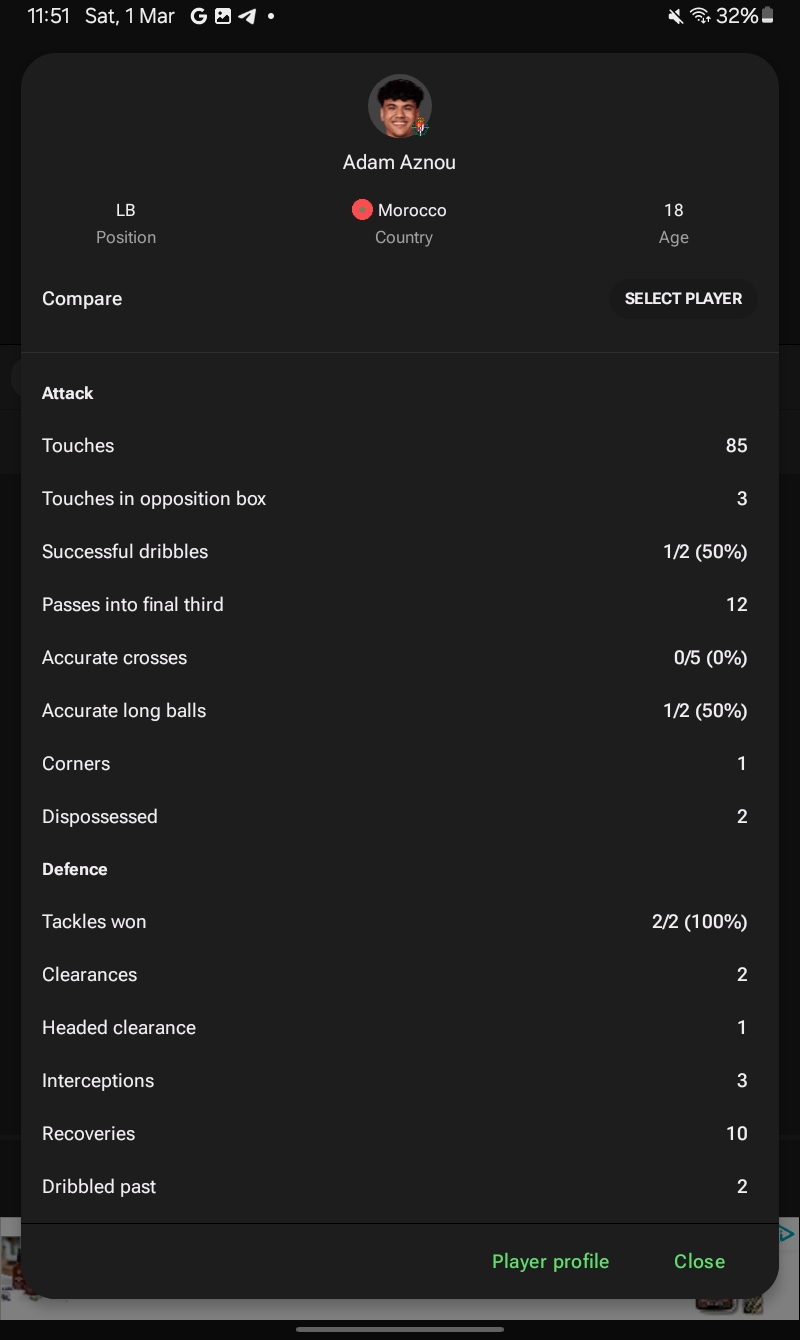
Task: Tap the Wi-Fi signal status icon
Action: point(700,16)
